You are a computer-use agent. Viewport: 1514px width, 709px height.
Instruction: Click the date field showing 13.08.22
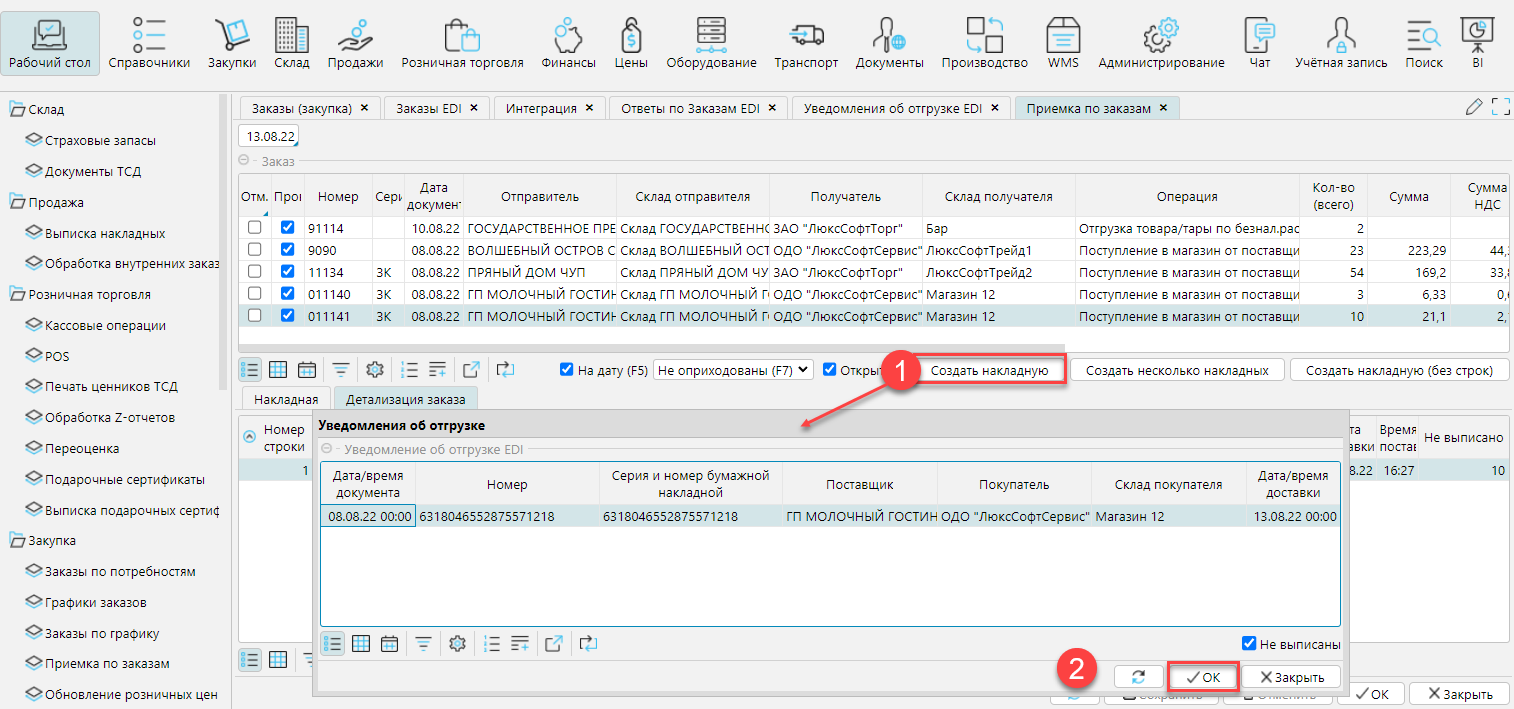point(268,135)
